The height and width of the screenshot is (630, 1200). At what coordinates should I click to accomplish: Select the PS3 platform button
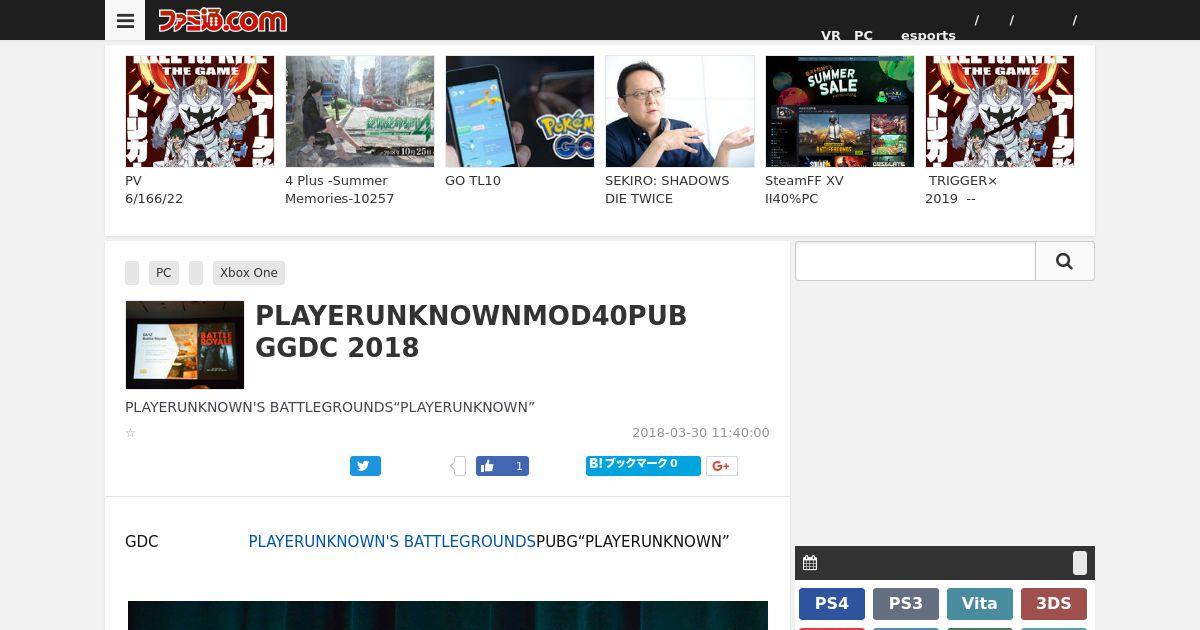tap(906, 604)
